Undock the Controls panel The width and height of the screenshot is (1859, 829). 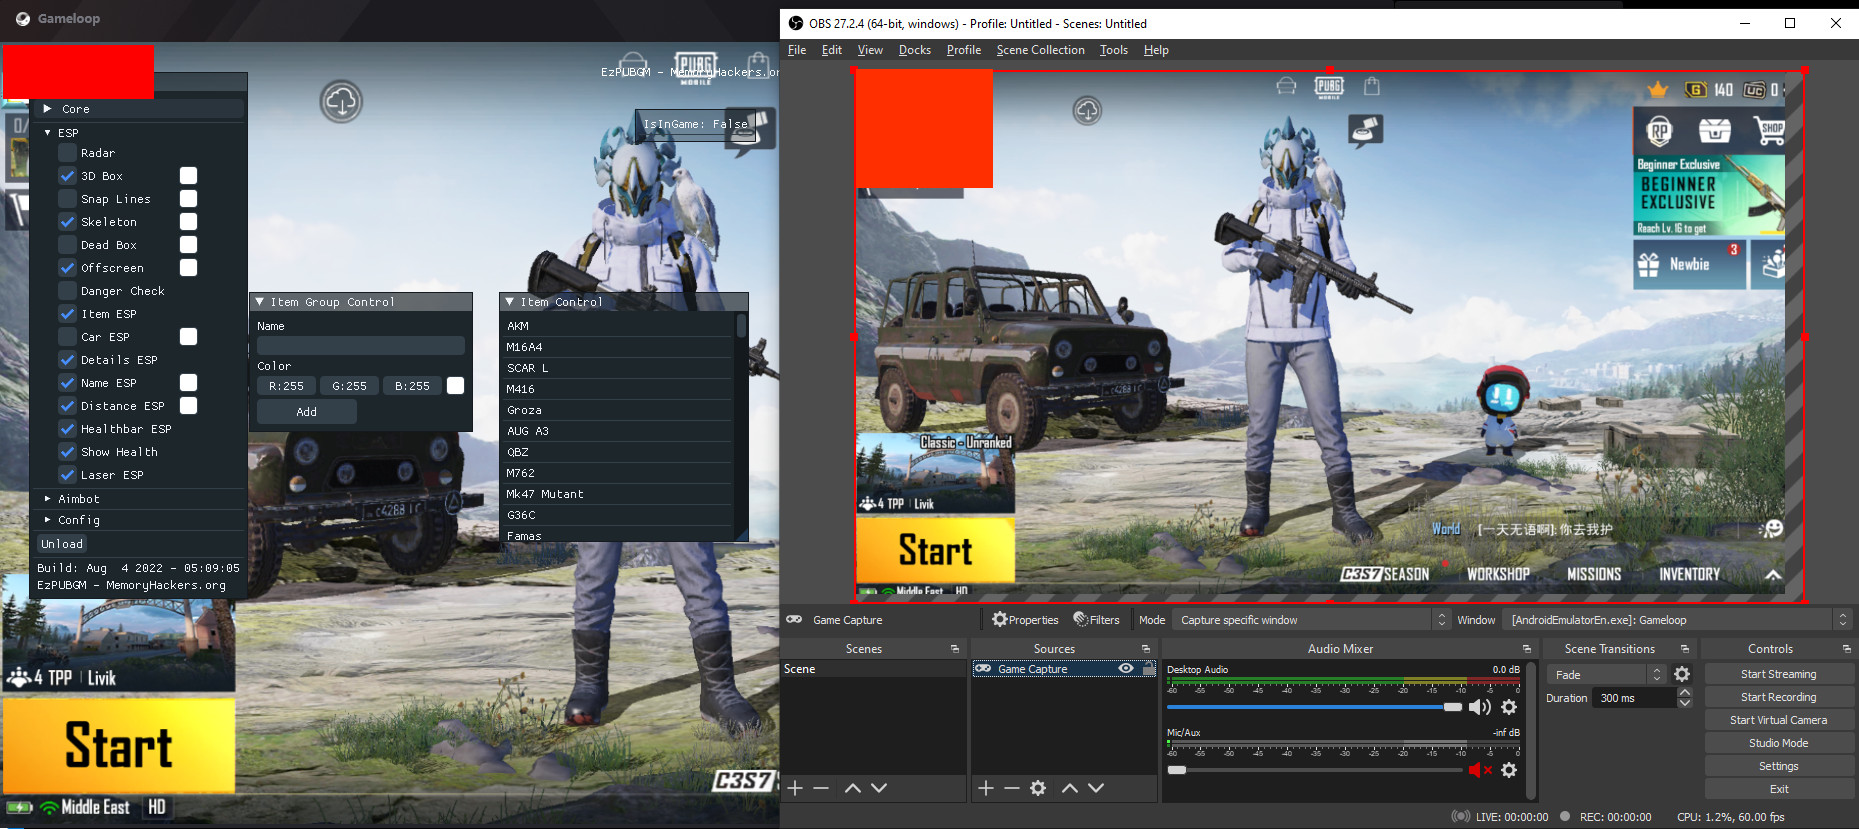pos(1846,649)
